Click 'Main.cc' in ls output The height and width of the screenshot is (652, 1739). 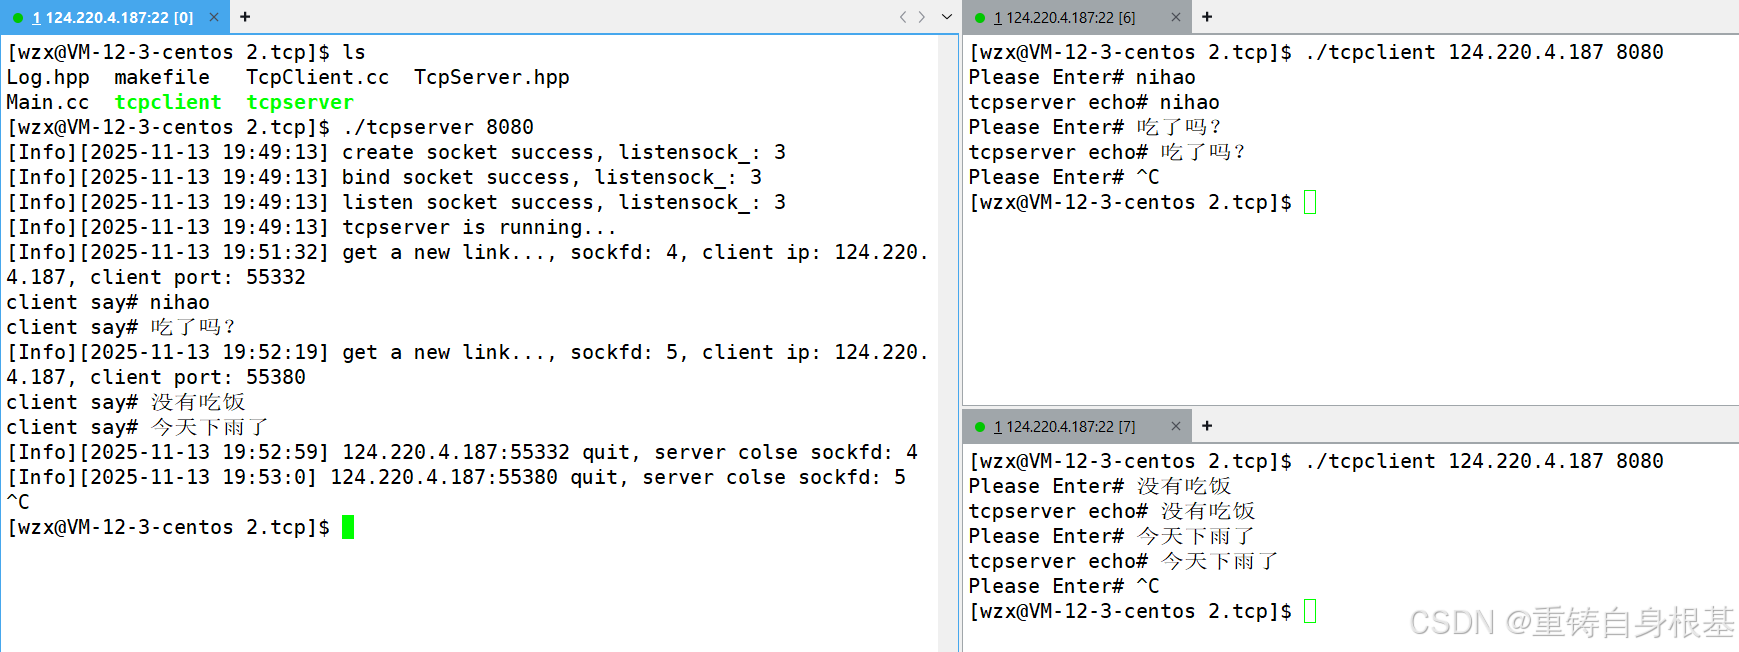48,102
